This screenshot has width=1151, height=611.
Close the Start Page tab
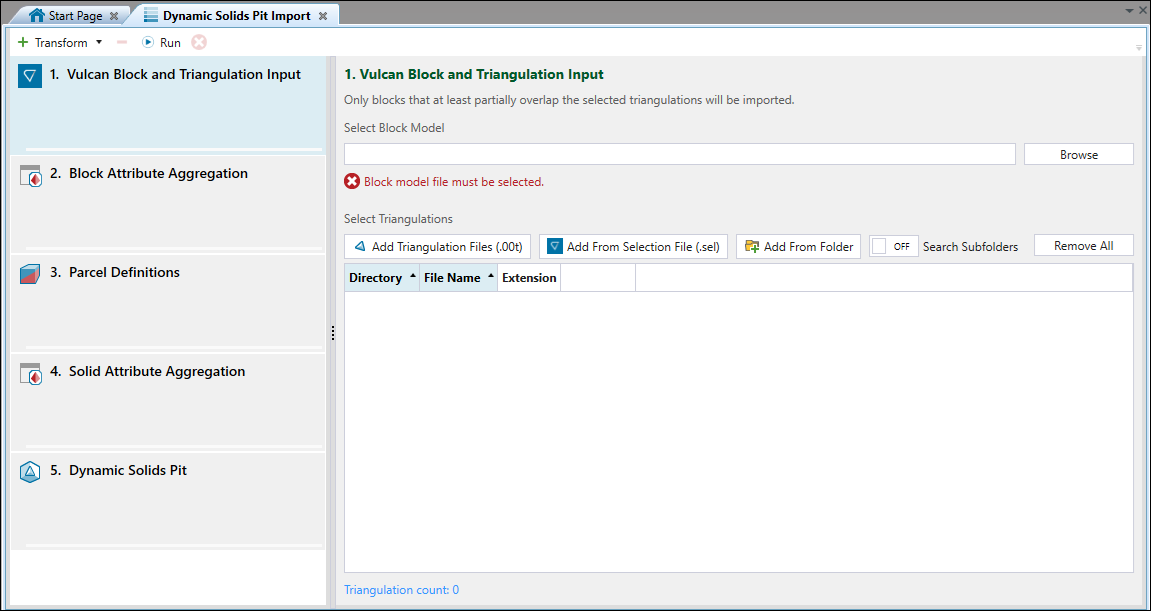[x=114, y=16]
